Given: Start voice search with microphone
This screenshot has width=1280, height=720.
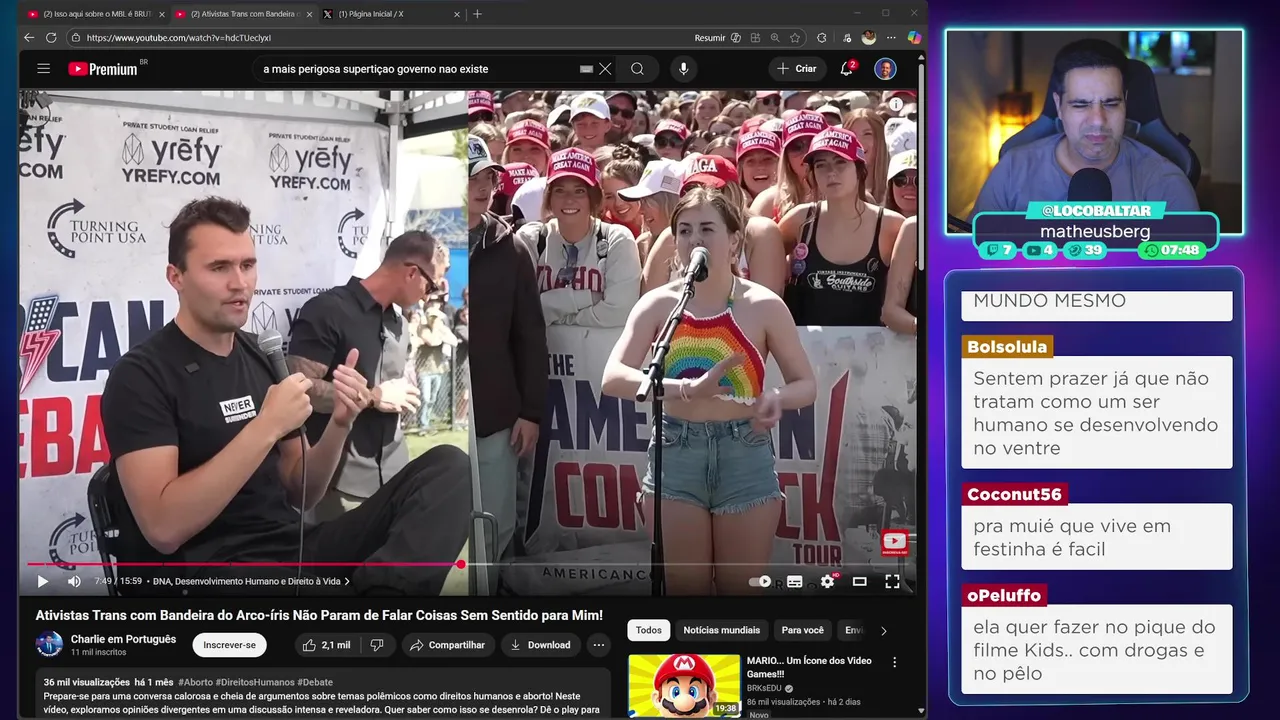Looking at the screenshot, I should click(684, 69).
